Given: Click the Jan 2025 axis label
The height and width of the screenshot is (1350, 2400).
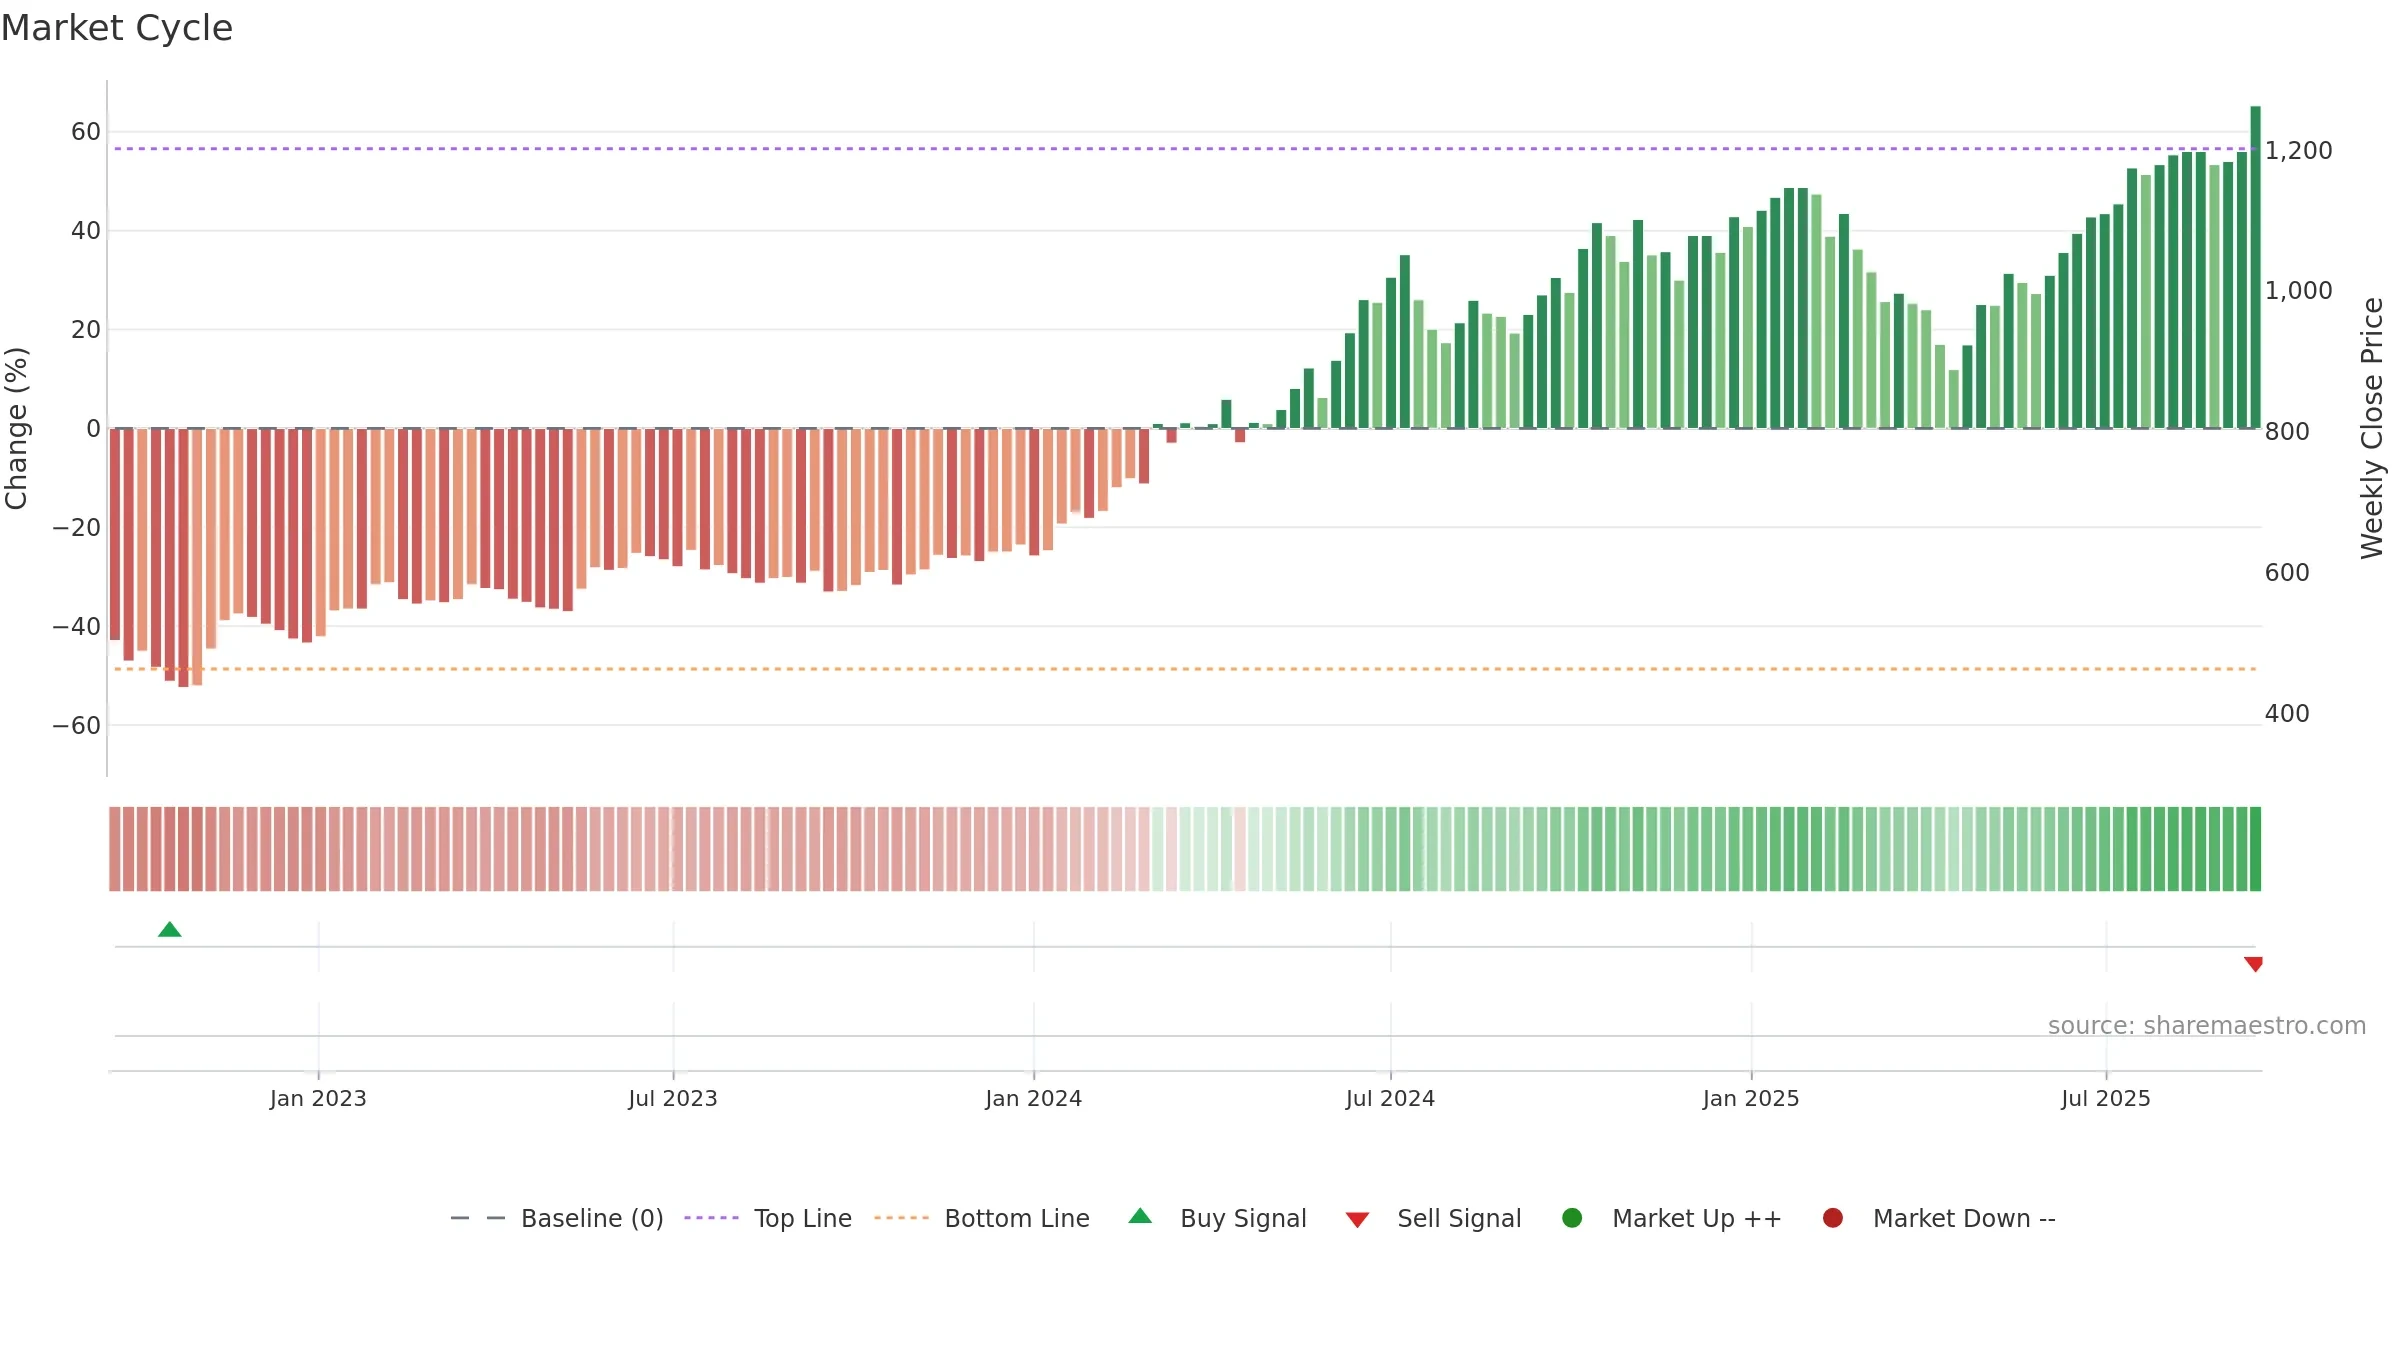Looking at the screenshot, I should [x=1751, y=1099].
